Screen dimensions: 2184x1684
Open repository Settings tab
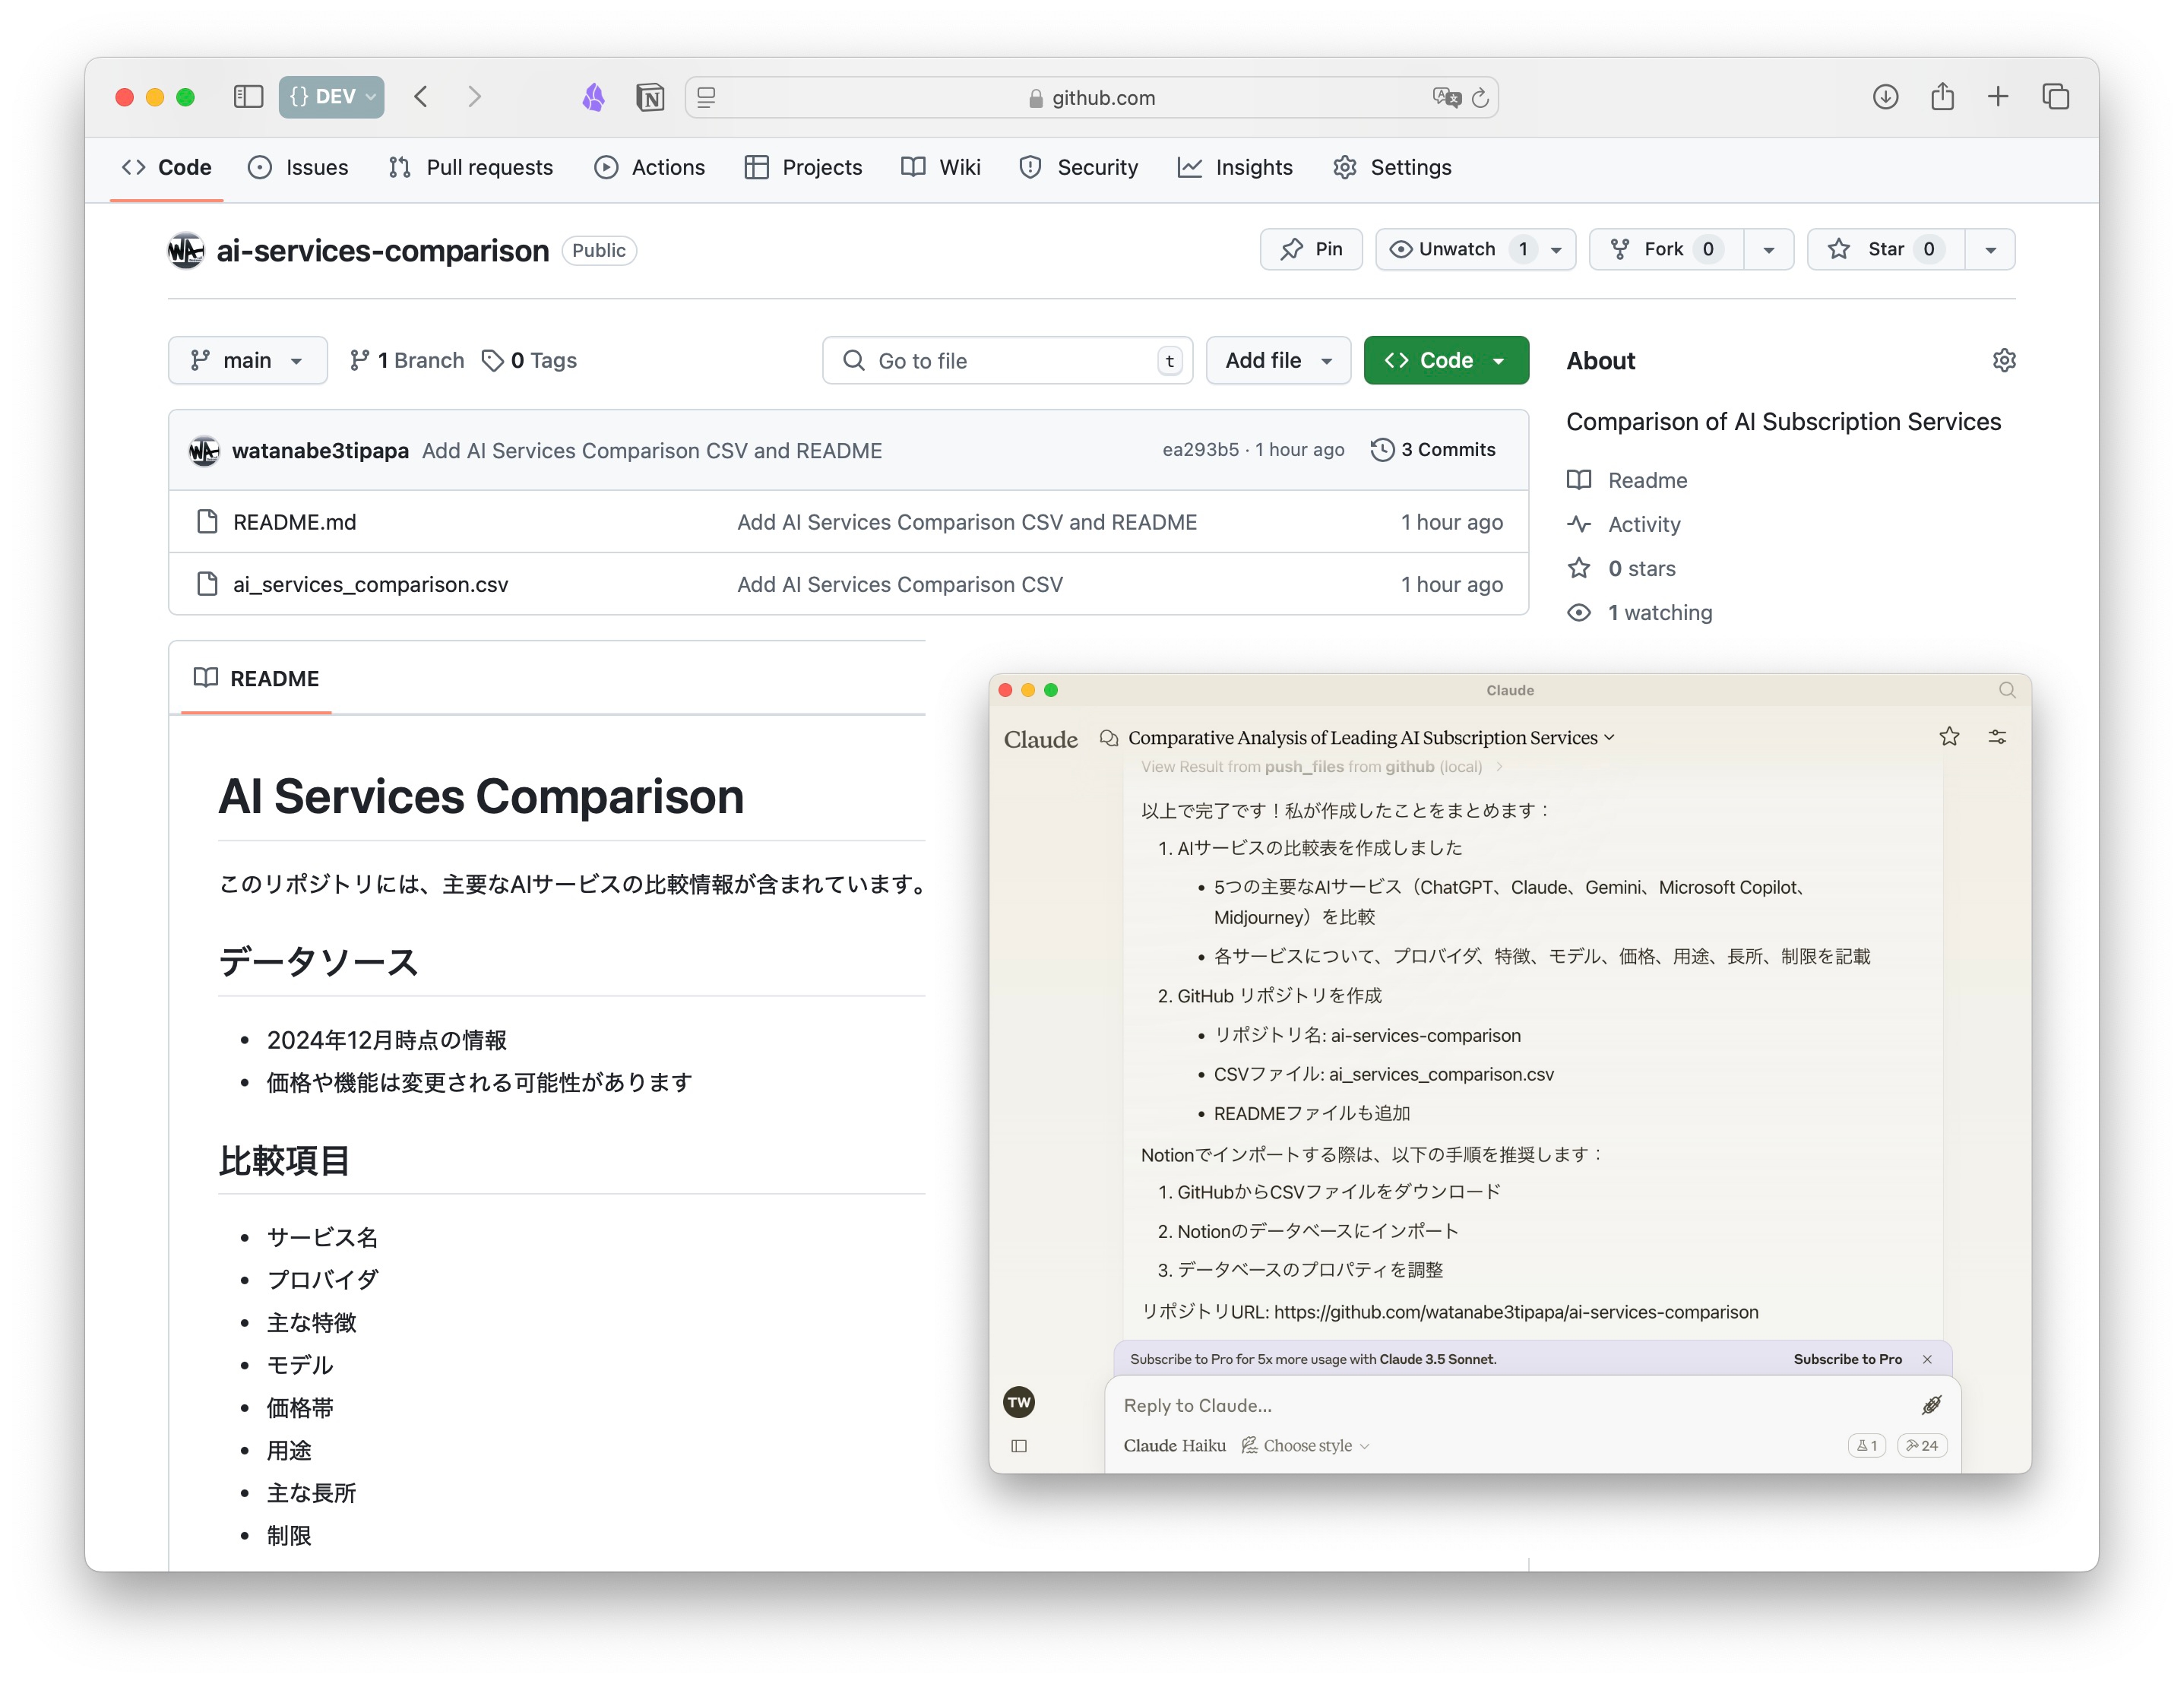click(1392, 168)
